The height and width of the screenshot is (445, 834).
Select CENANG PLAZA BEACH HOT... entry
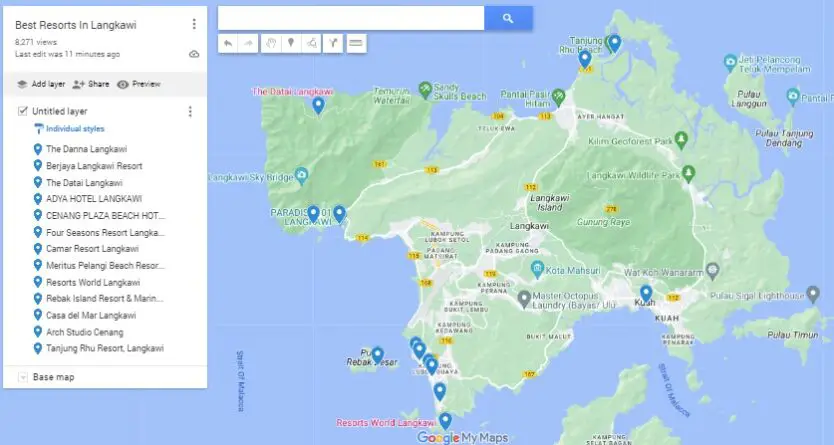pos(105,215)
